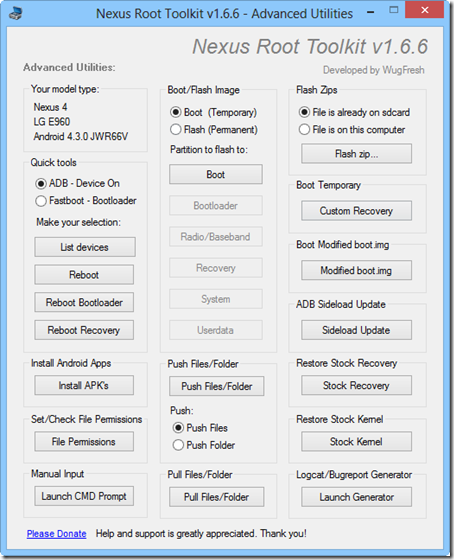Start Sideload Update
The height and width of the screenshot is (560, 454).
pyautogui.click(x=356, y=330)
